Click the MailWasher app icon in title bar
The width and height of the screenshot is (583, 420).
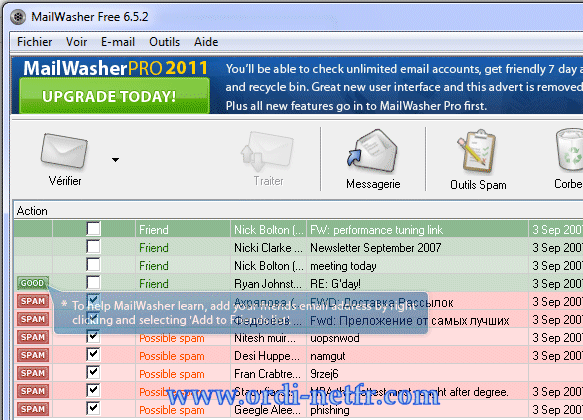coord(18,17)
